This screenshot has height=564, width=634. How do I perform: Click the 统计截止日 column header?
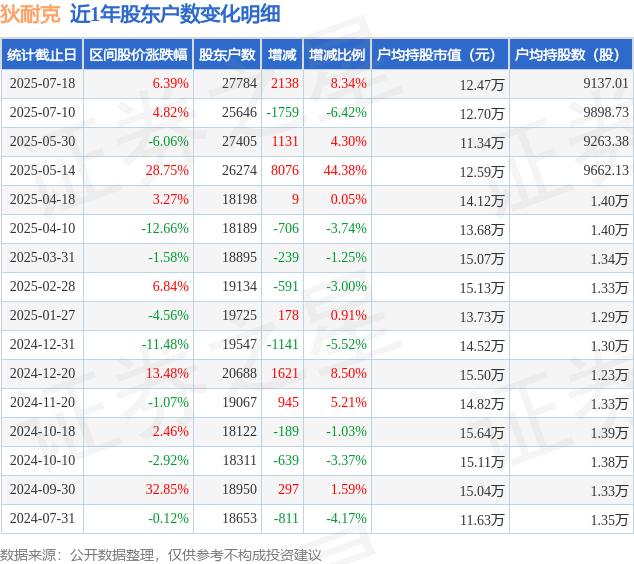coord(42,55)
